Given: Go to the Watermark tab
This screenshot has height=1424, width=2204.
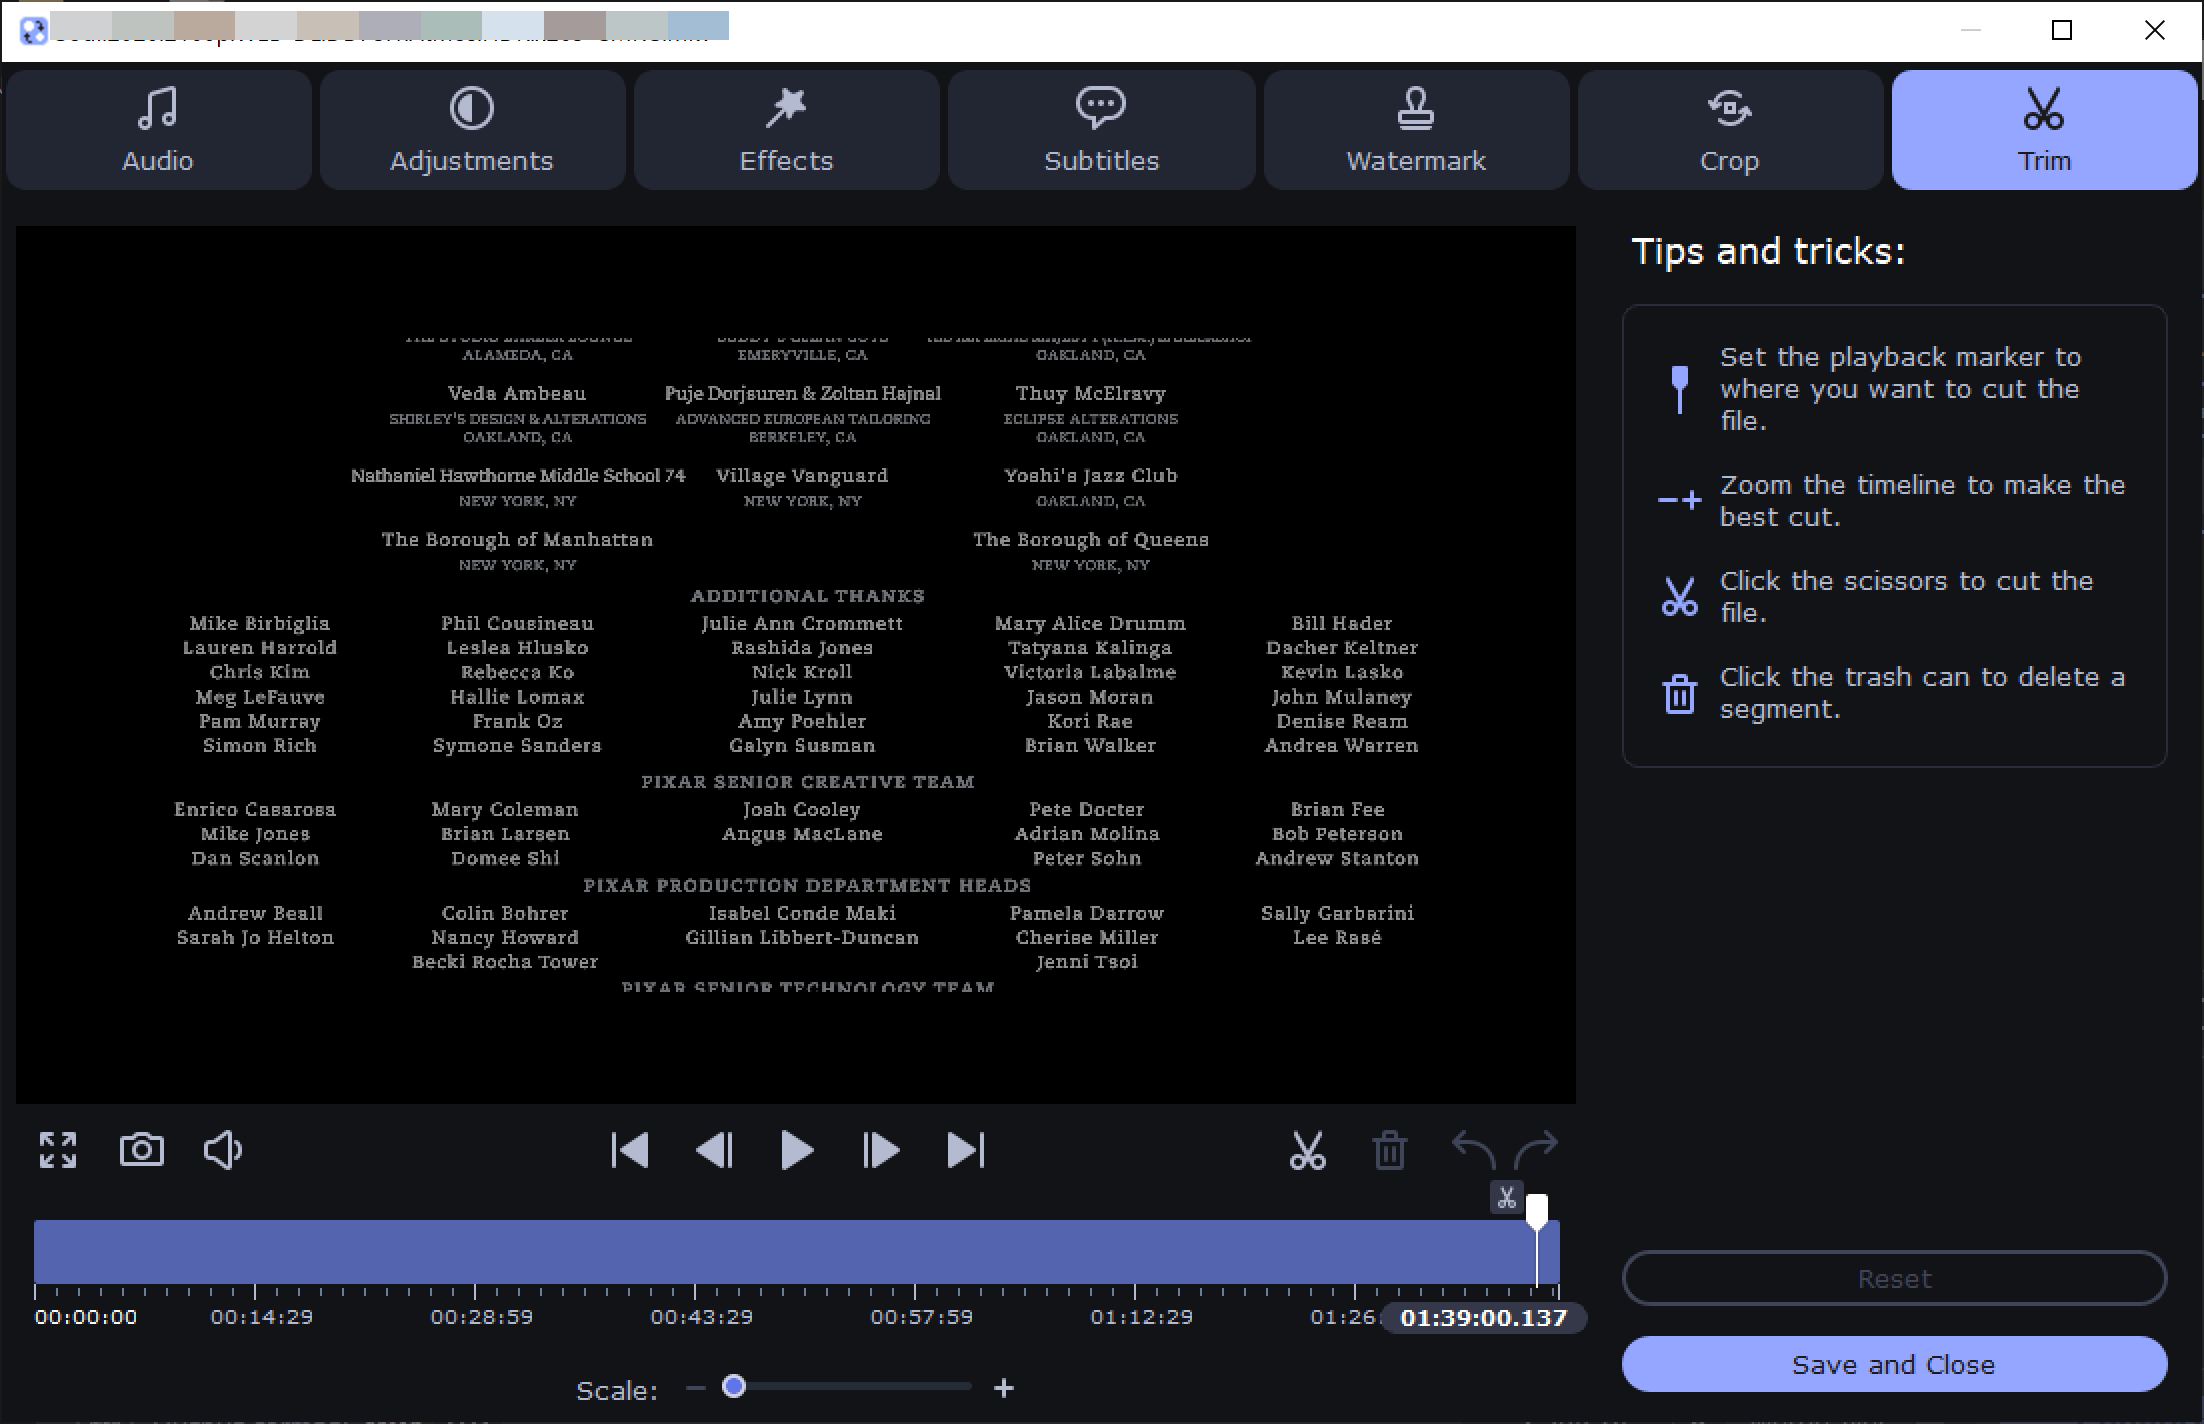Looking at the screenshot, I should pyautogui.click(x=1416, y=130).
